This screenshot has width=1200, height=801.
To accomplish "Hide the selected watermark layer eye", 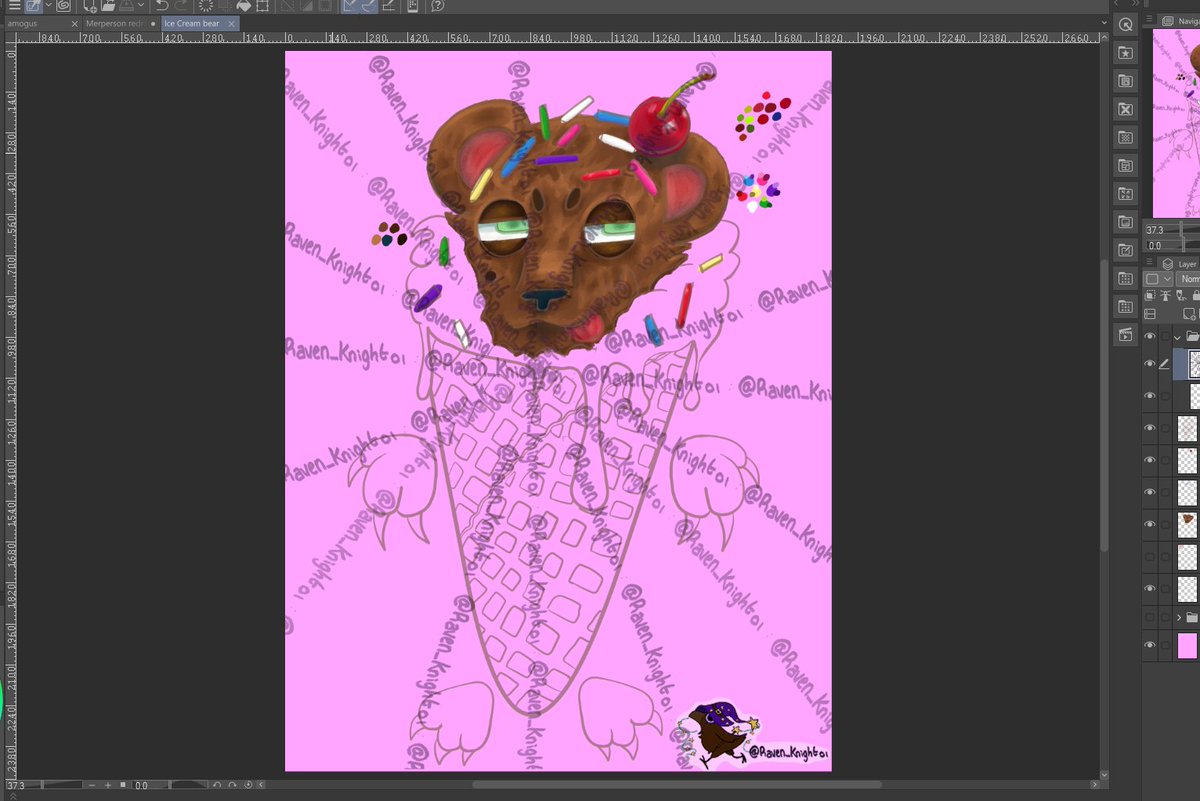I will (1150, 364).
